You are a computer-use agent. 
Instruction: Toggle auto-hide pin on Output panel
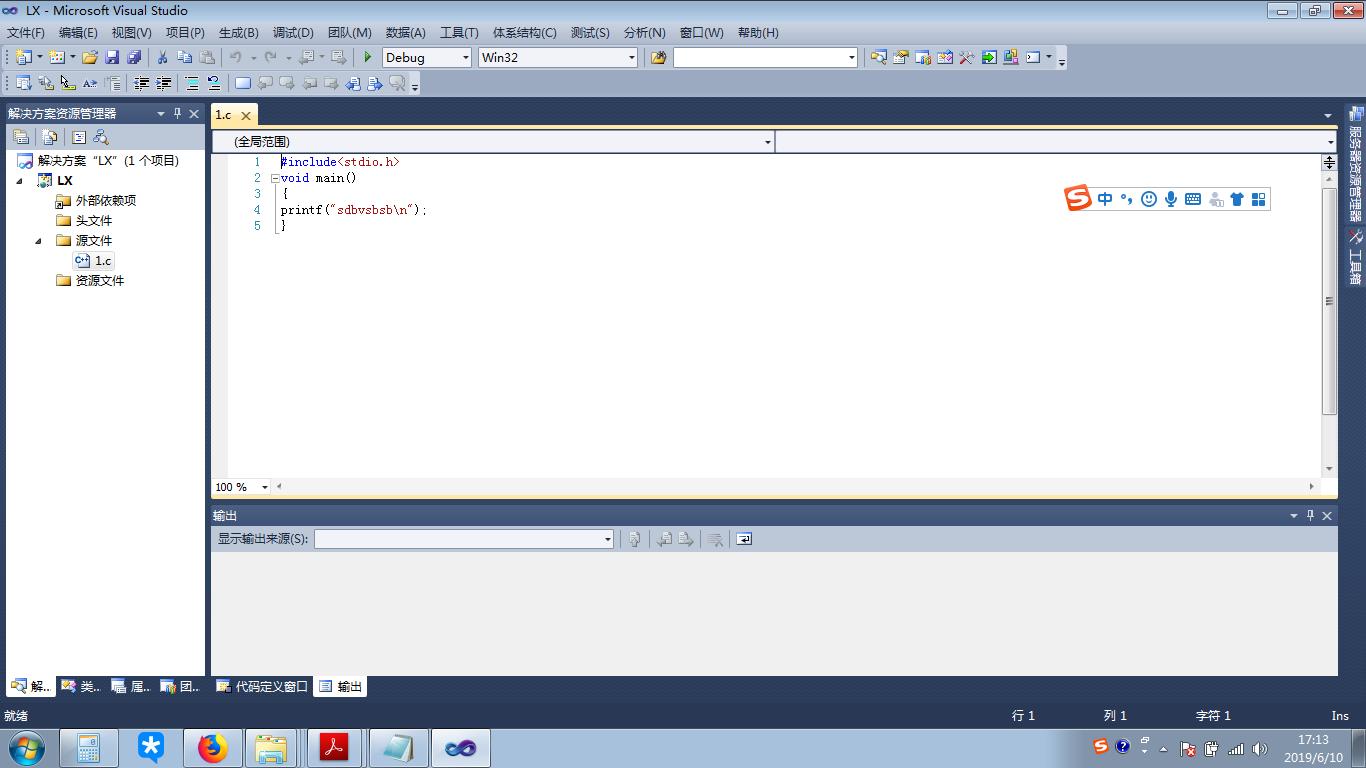(1310, 515)
